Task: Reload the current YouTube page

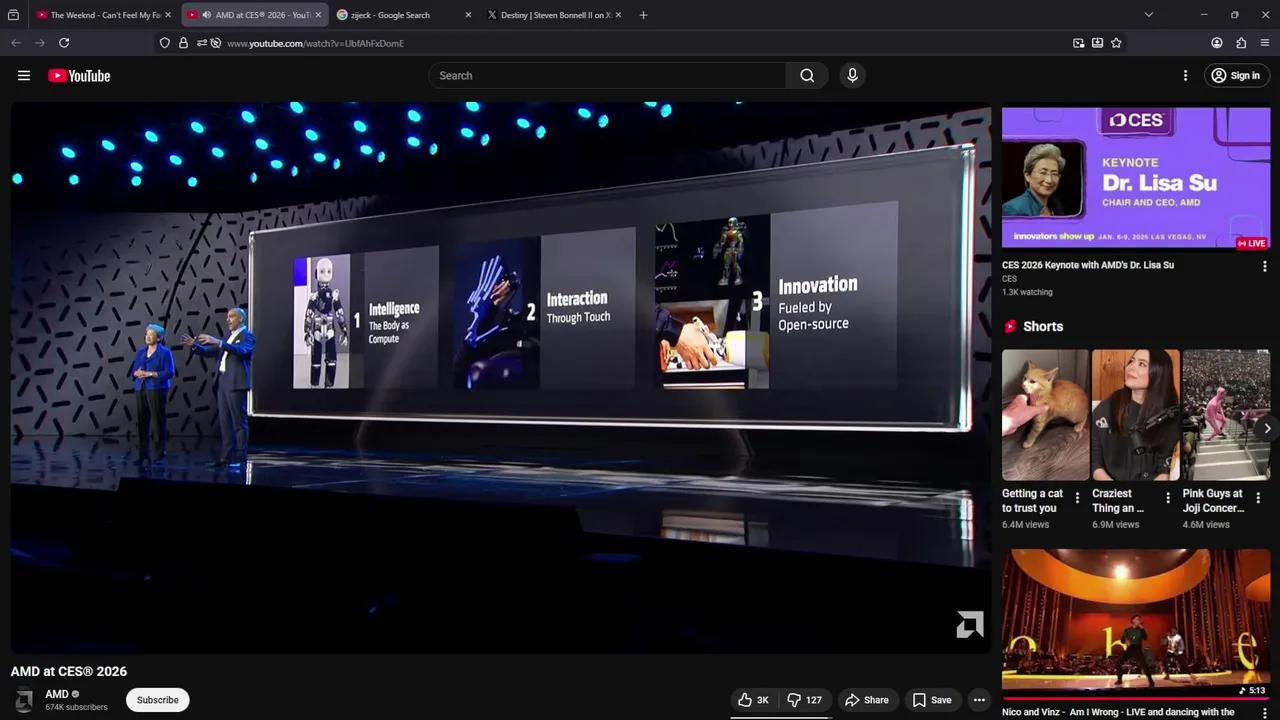Action: 64,43
